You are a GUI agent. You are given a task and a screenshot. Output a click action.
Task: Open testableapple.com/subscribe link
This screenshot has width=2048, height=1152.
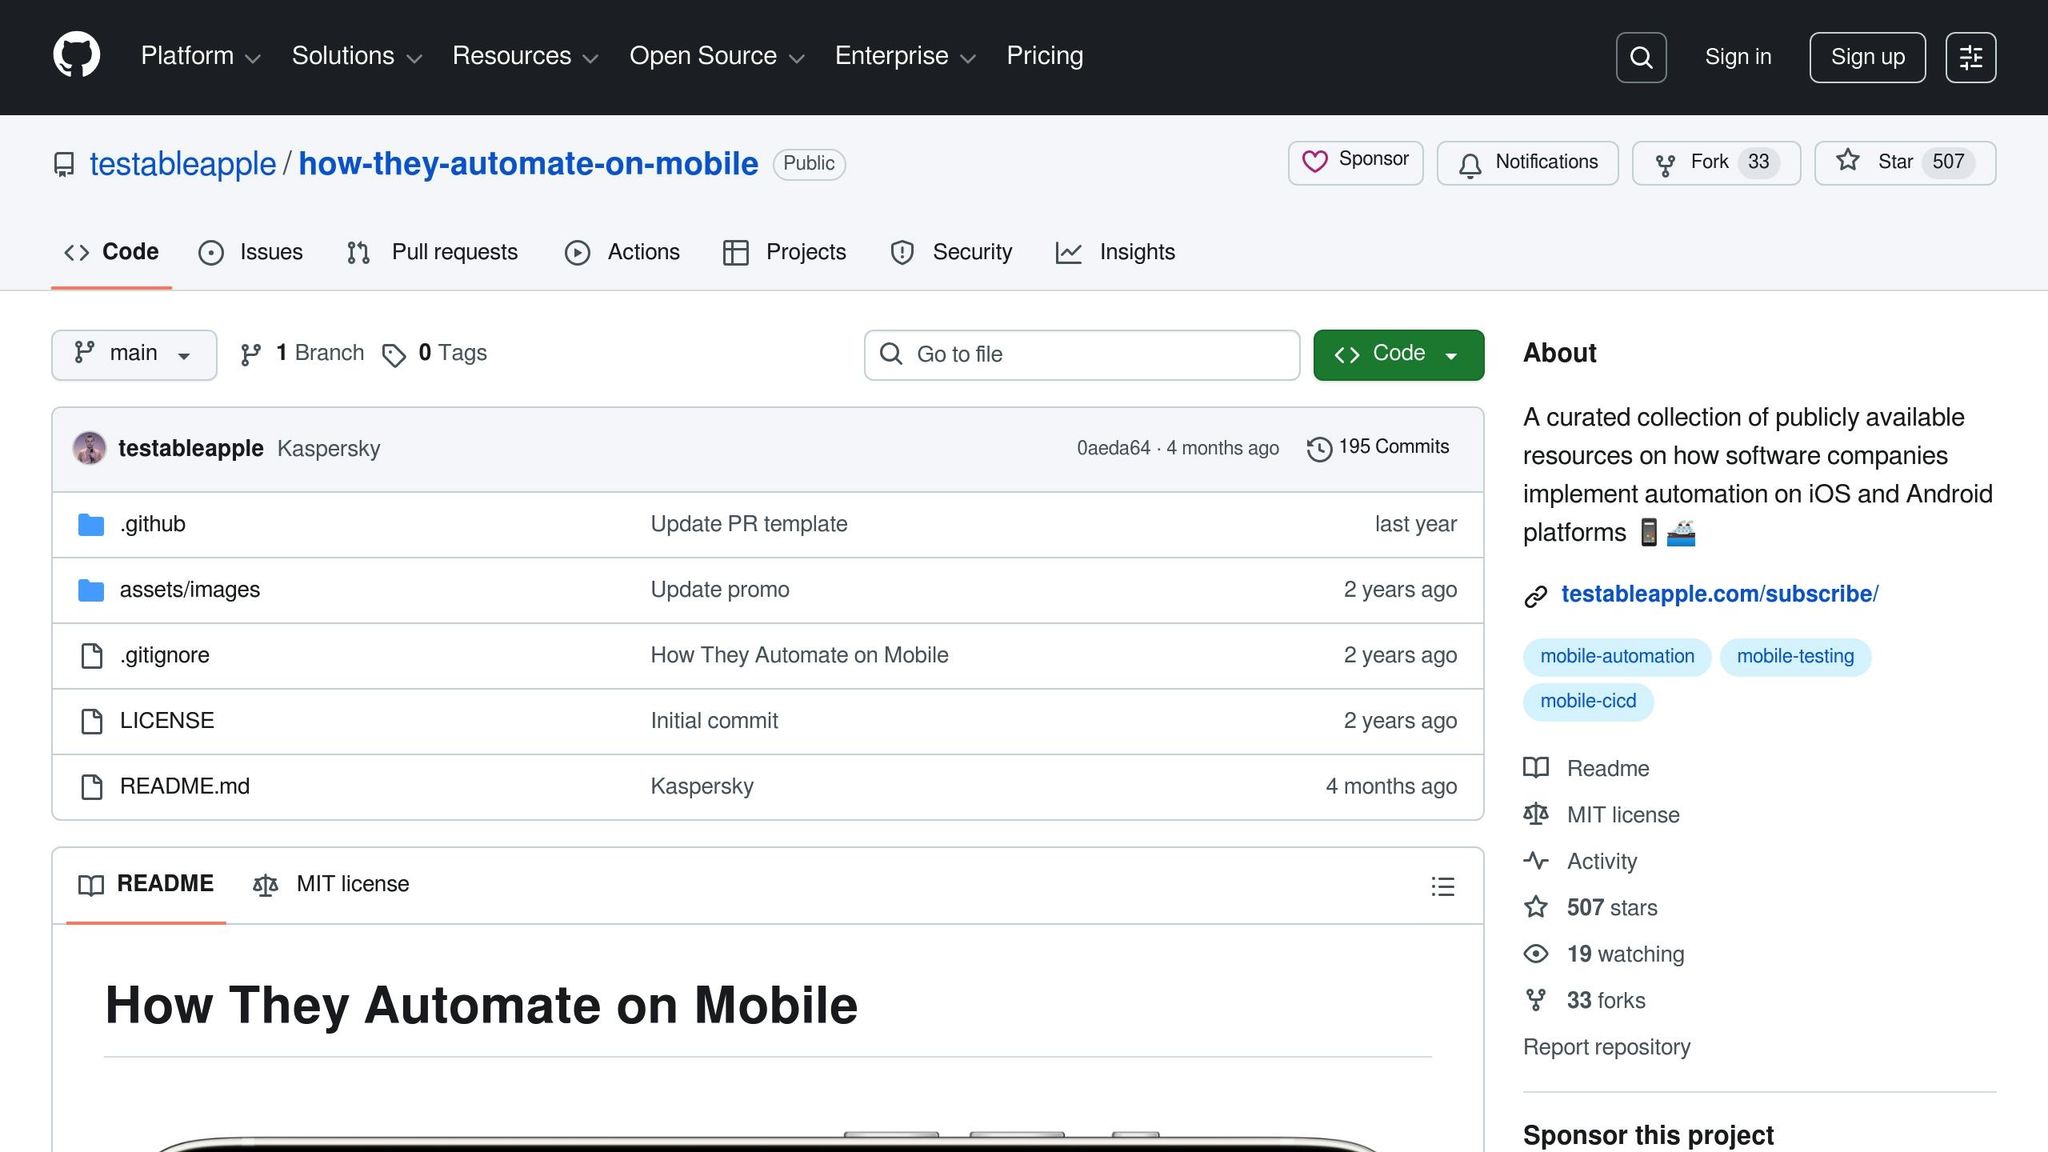pos(1719,594)
